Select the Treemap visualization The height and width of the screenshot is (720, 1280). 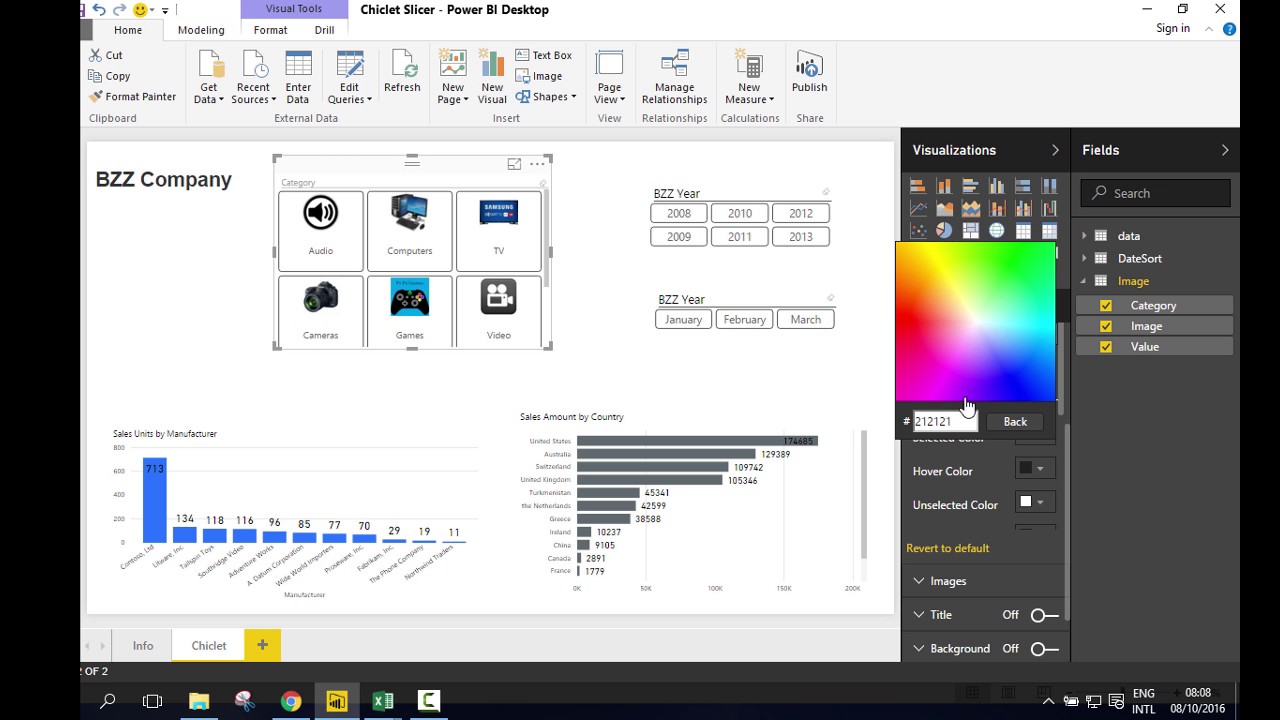tap(970, 231)
